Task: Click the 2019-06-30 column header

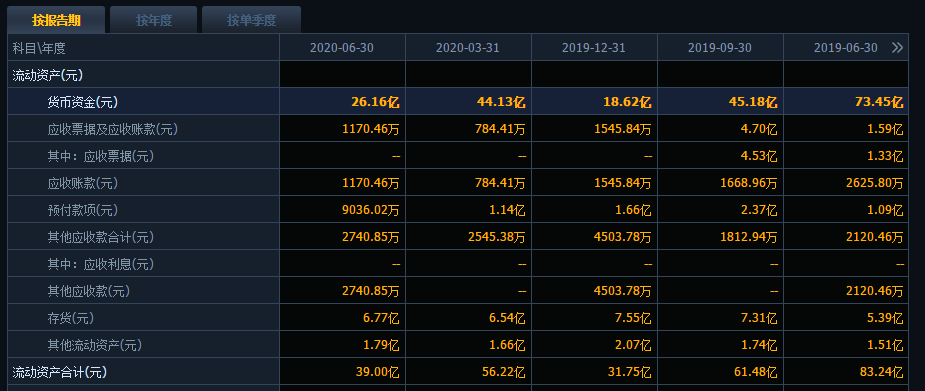Action: (845, 48)
